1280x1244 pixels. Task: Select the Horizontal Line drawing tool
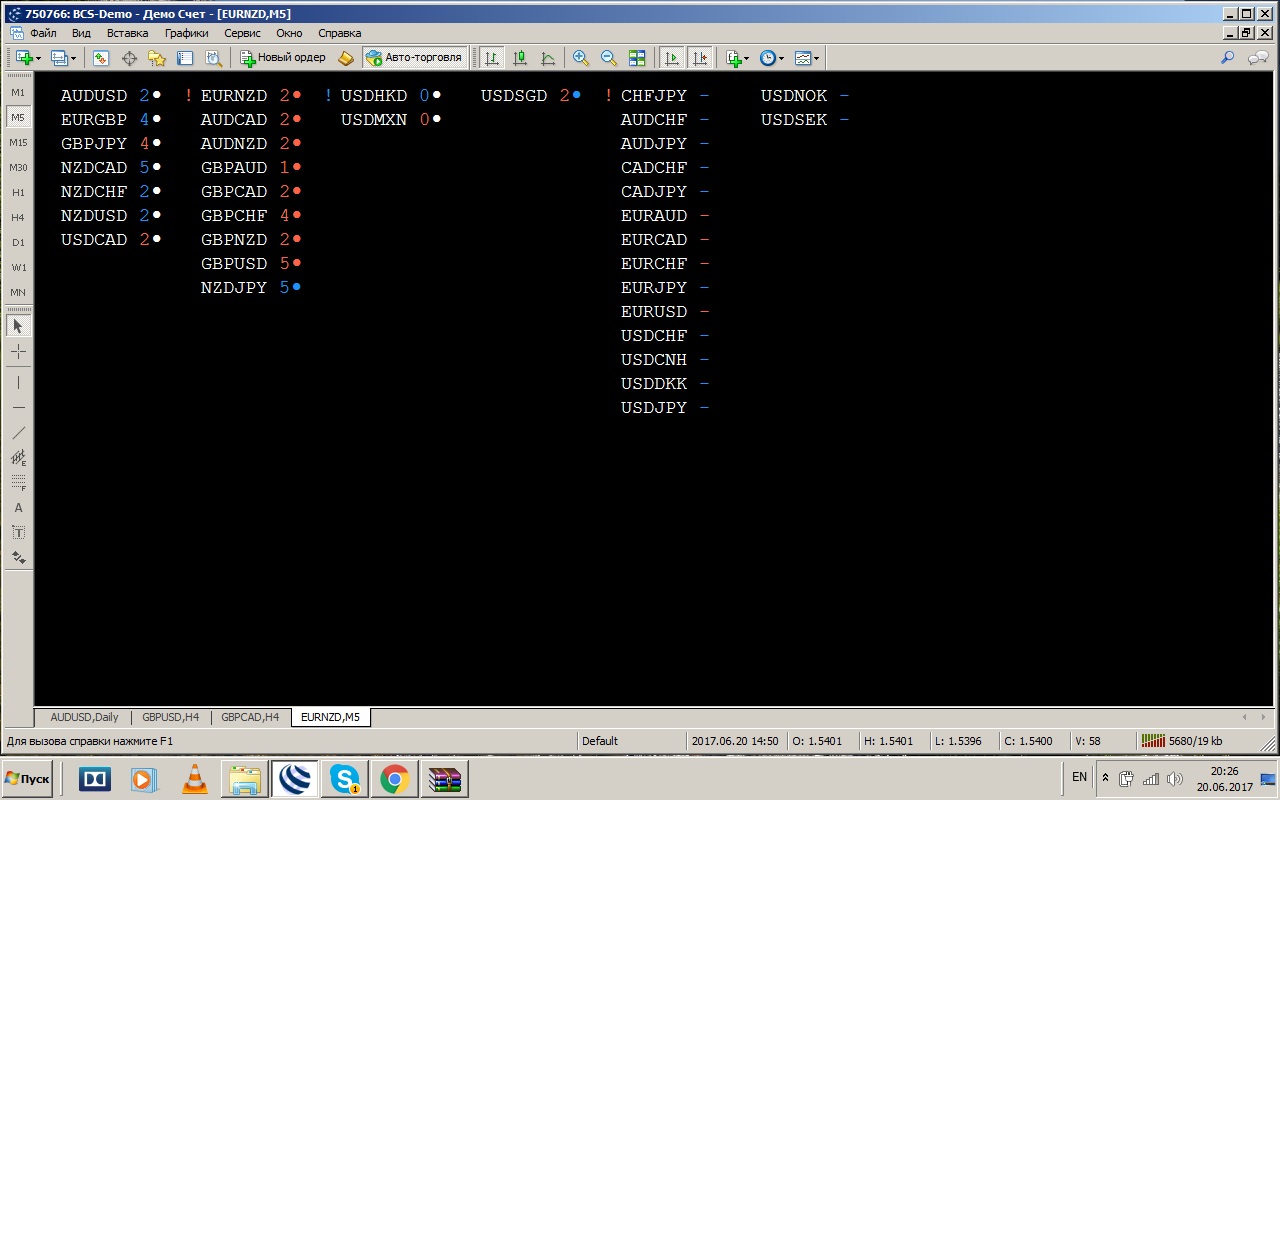18,408
